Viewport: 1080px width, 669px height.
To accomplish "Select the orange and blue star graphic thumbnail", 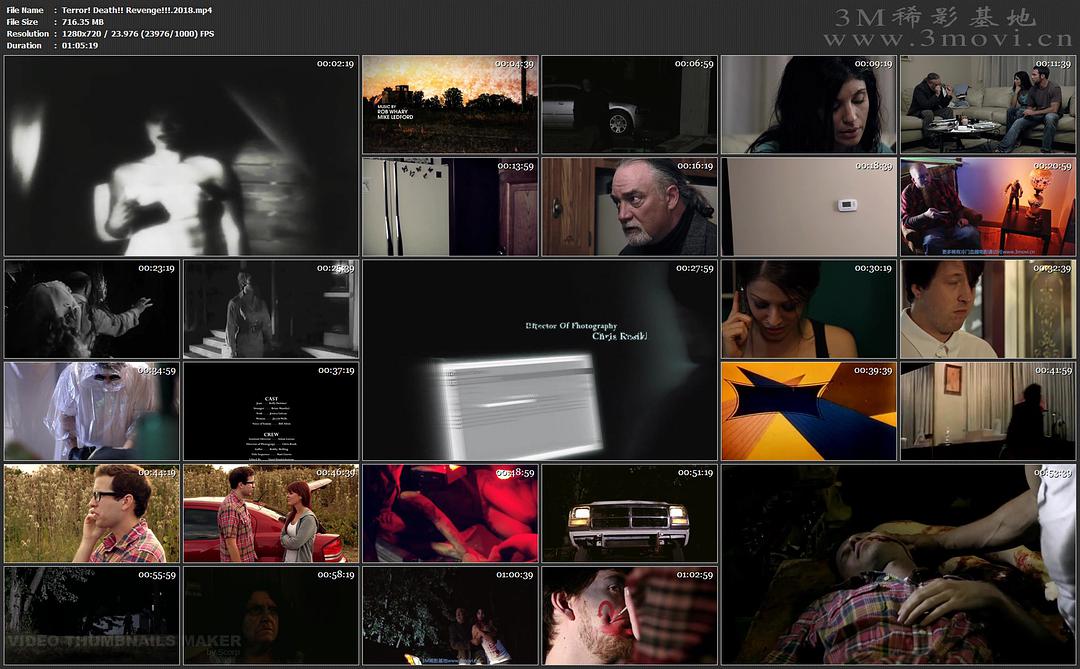I will [x=808, y=411].
